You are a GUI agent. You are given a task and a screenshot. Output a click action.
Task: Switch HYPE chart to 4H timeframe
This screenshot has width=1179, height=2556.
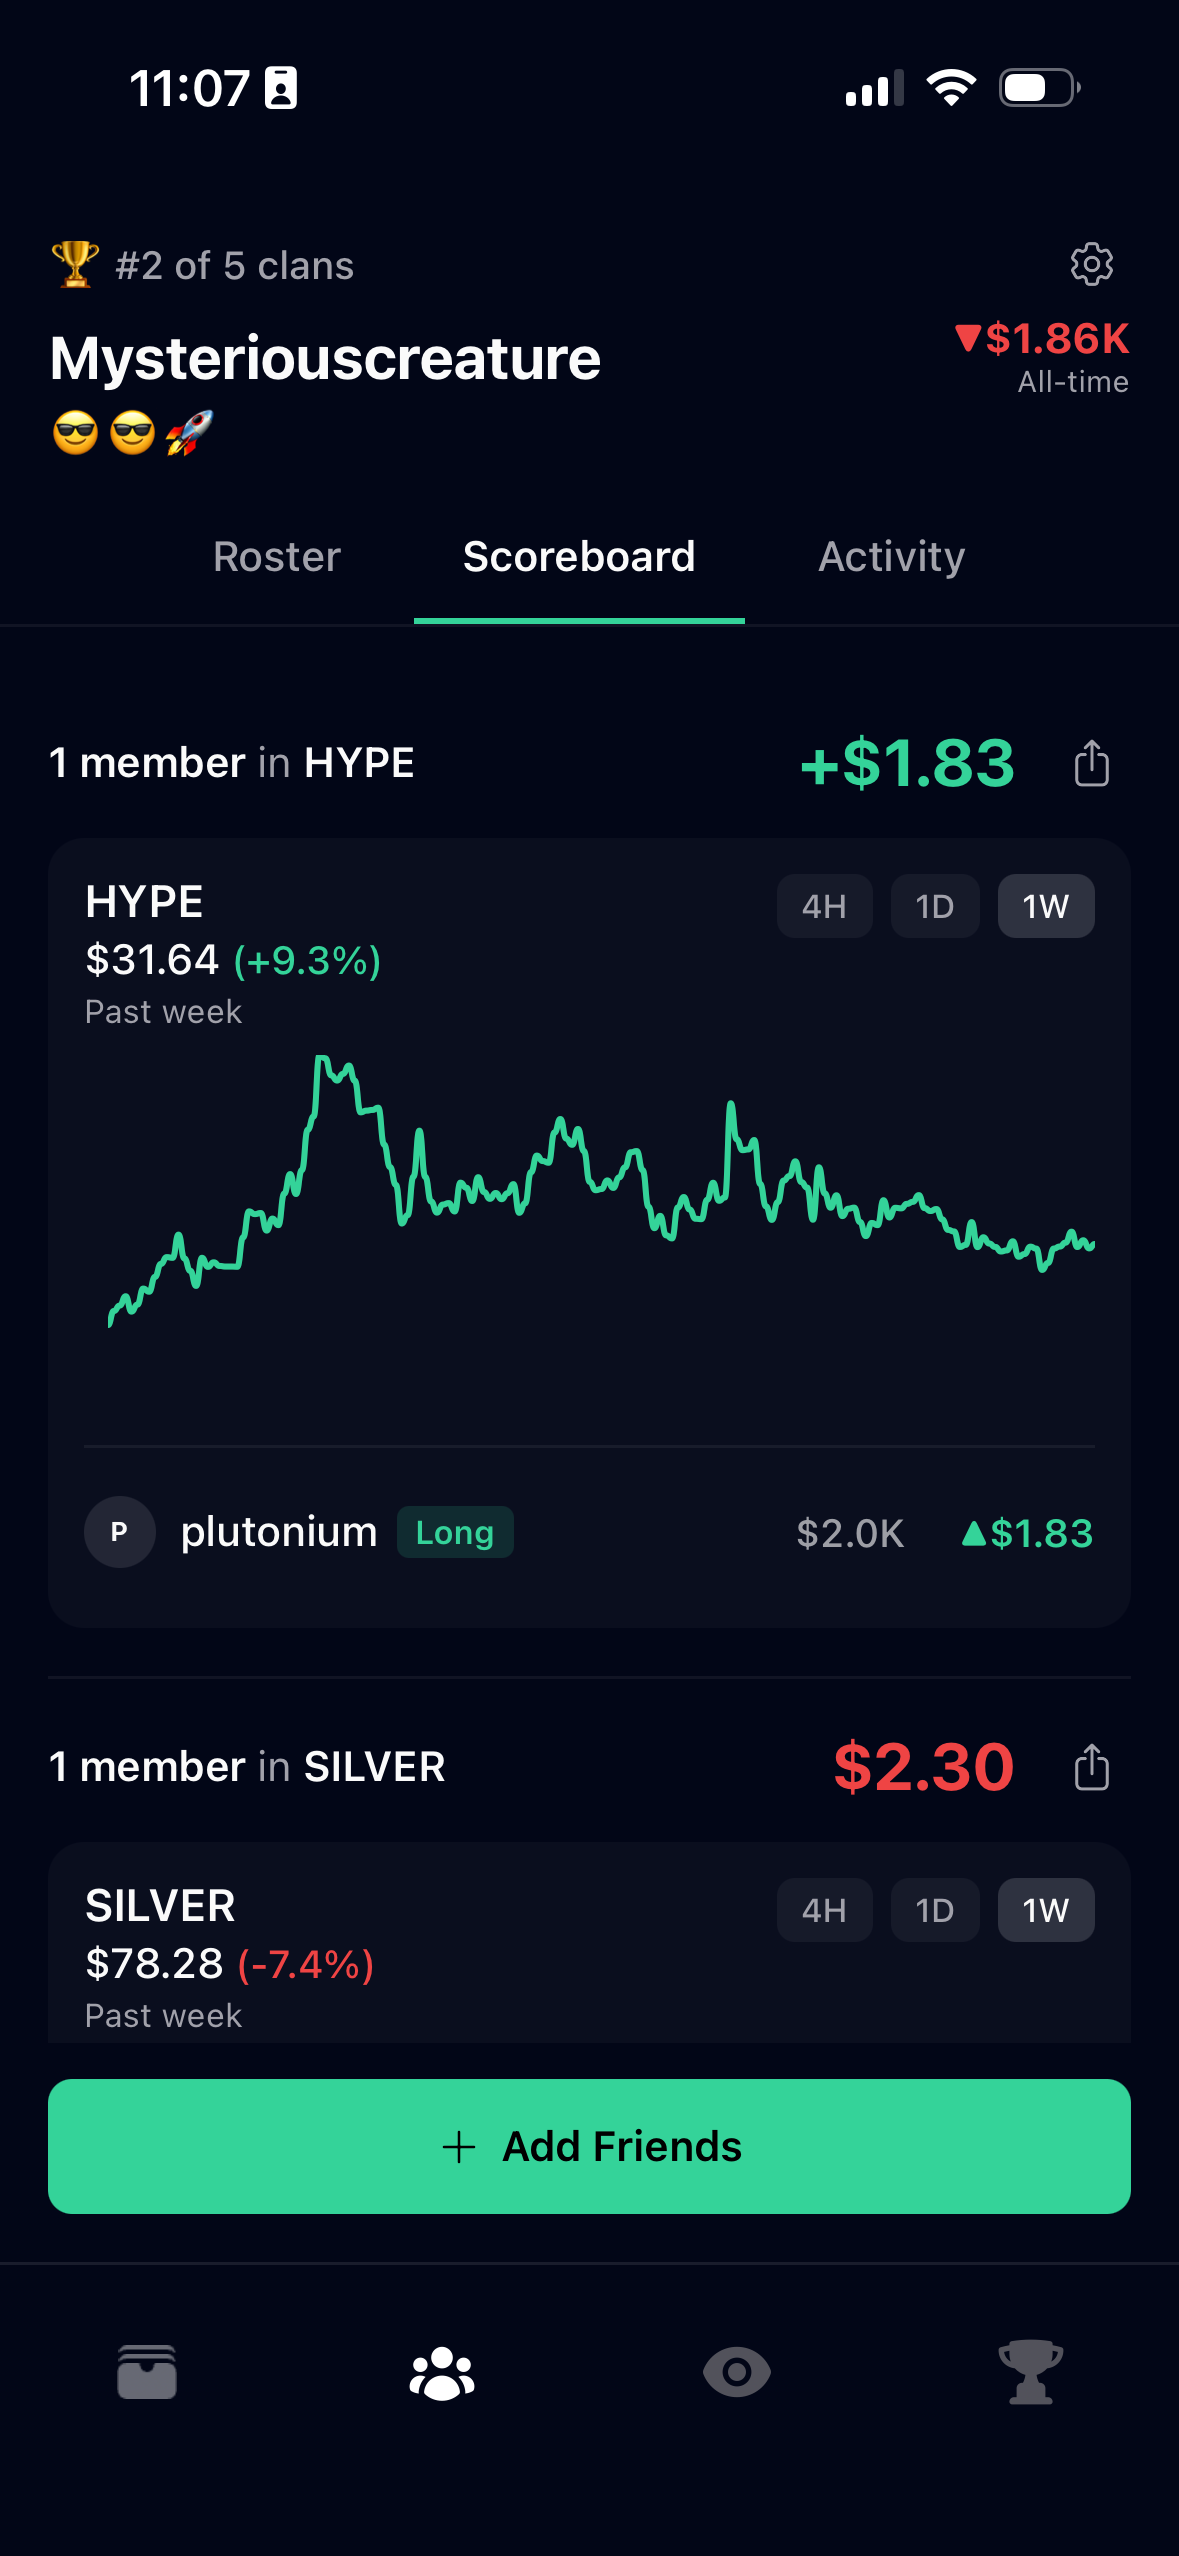[824, 907]
